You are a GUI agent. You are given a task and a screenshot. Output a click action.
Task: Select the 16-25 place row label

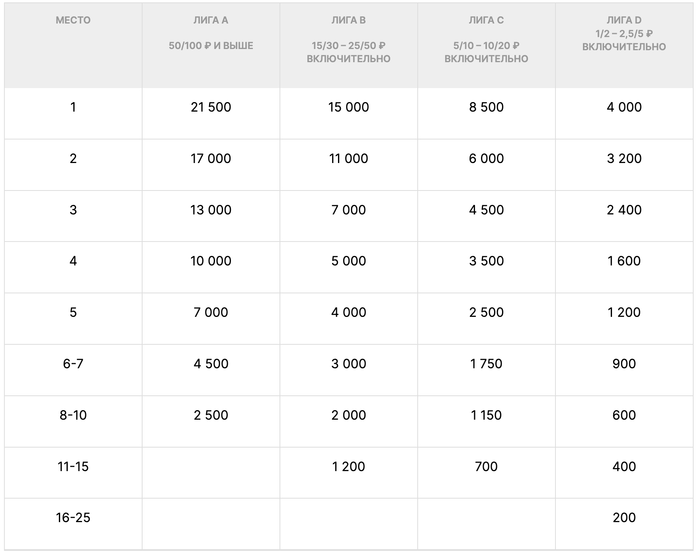tap(73, 518)
